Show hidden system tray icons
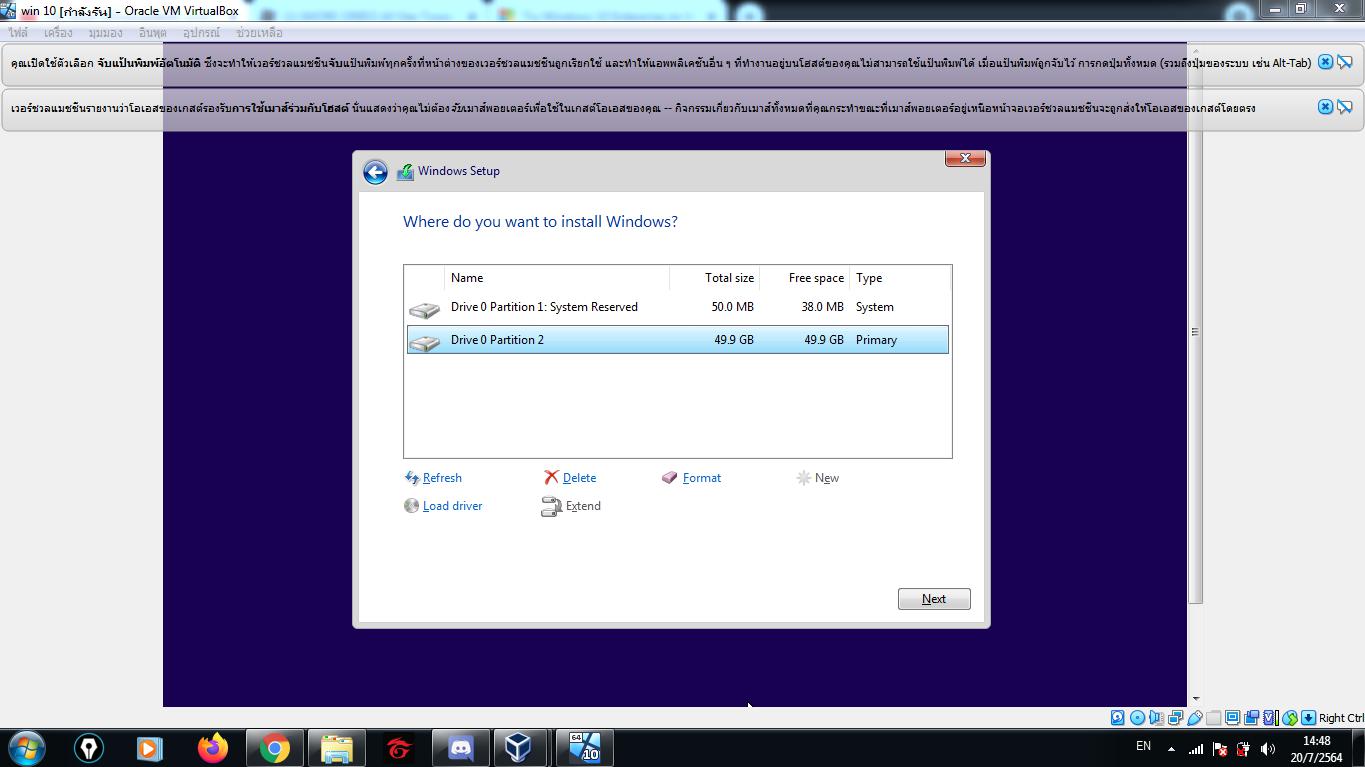 pos(1171,749)
